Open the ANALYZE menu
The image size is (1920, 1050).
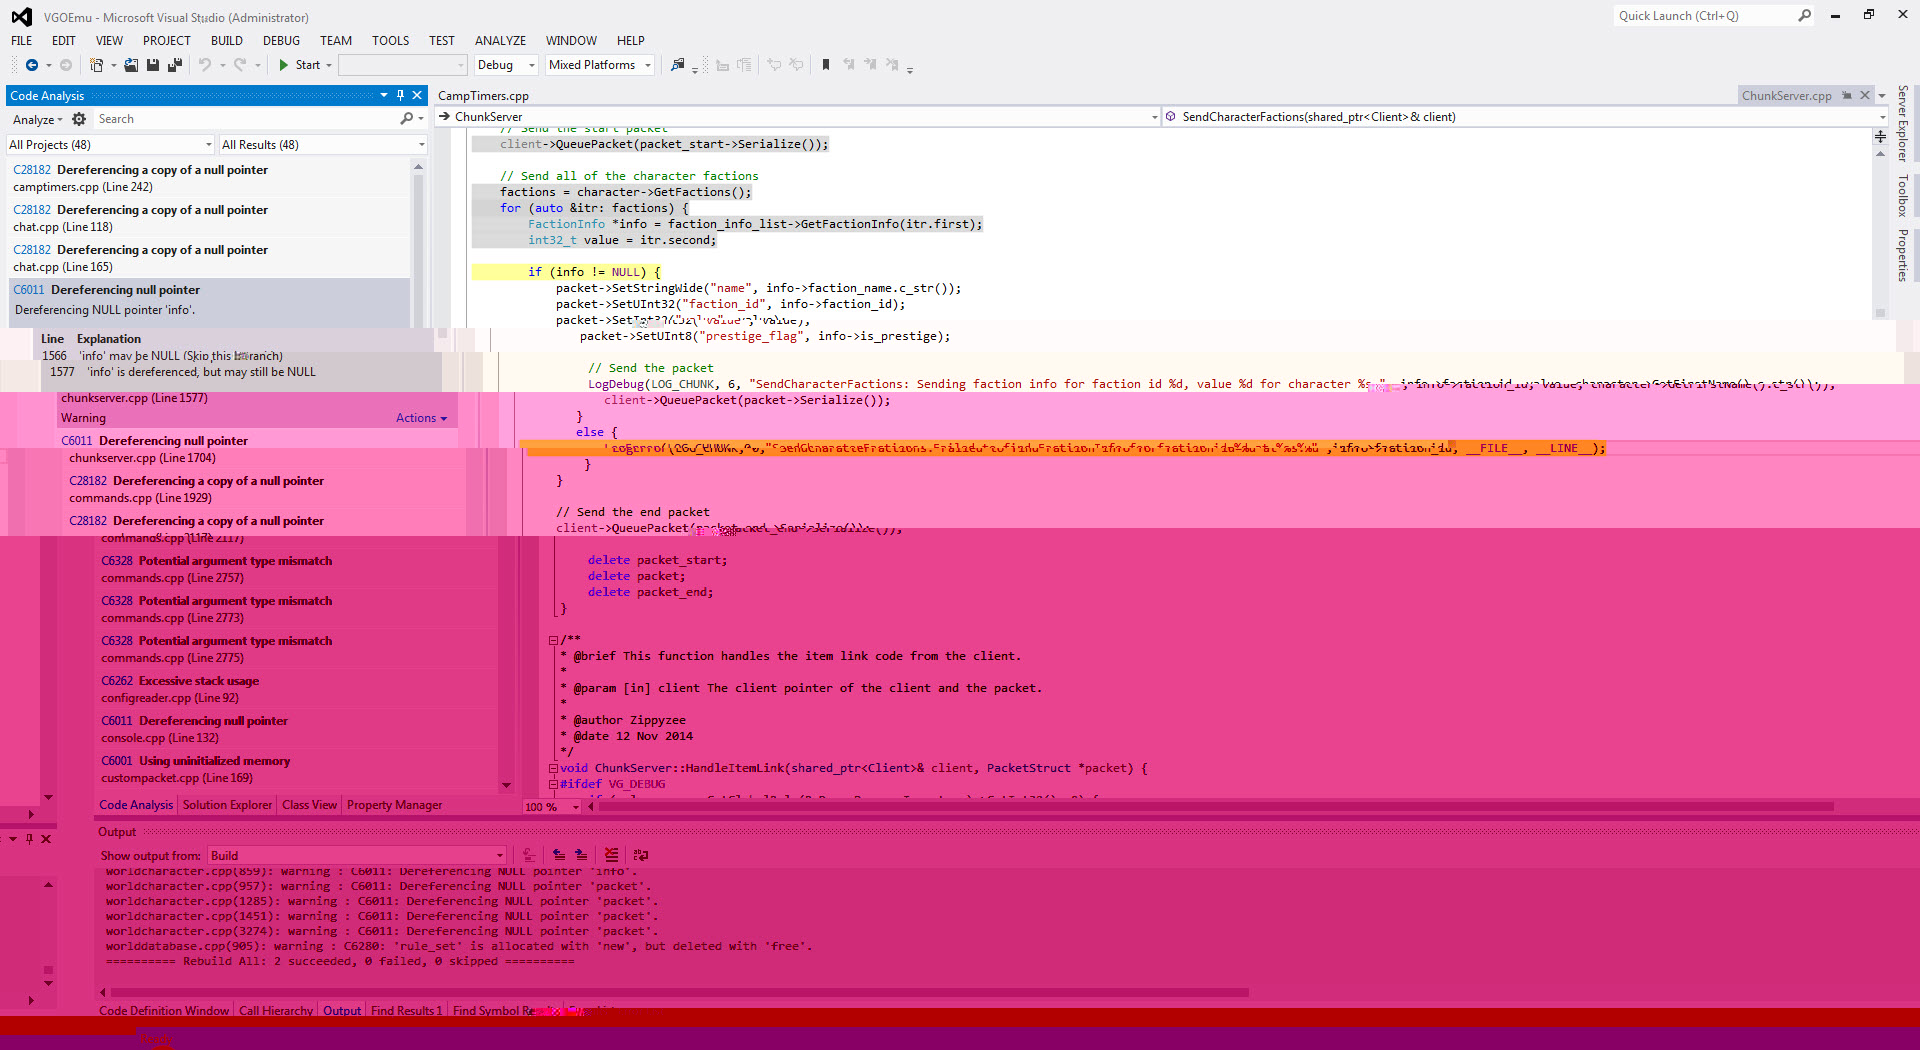(x=500, y=41)
